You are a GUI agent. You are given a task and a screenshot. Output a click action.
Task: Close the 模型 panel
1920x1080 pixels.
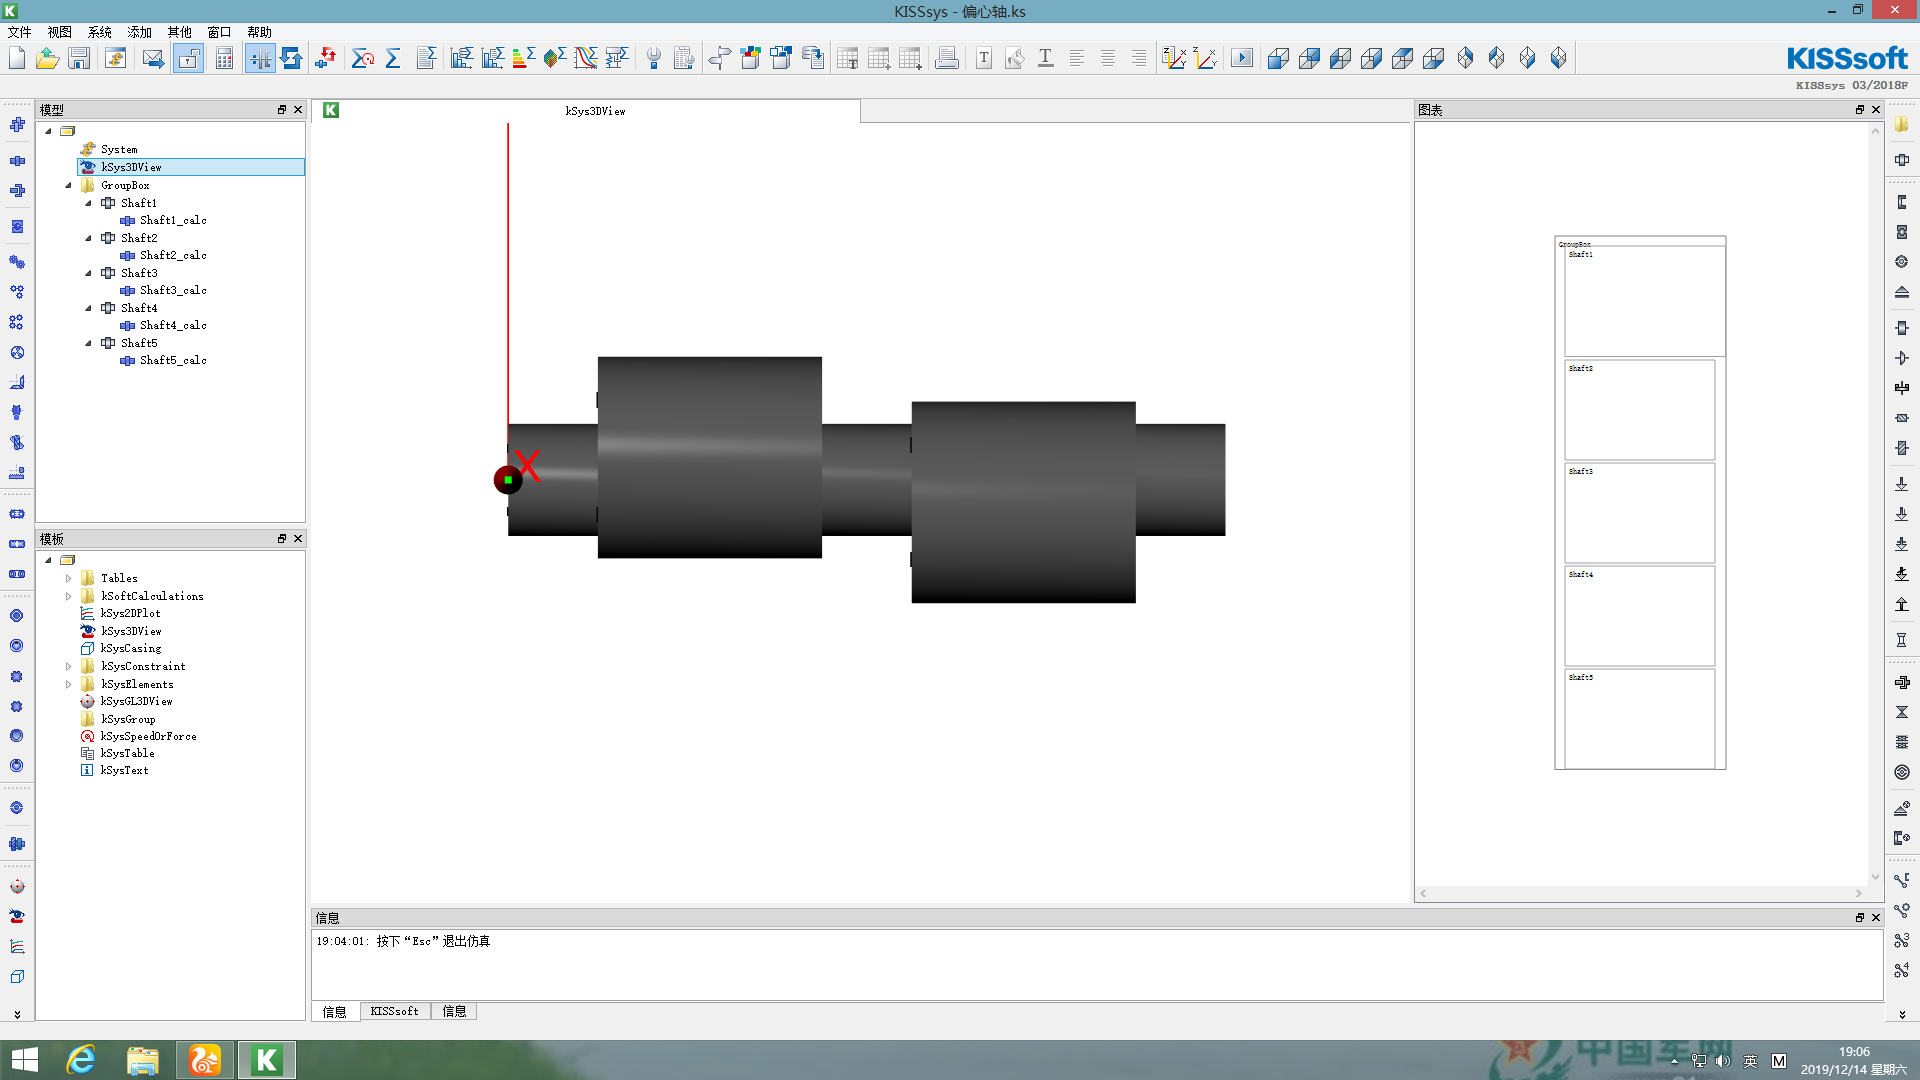298,110
